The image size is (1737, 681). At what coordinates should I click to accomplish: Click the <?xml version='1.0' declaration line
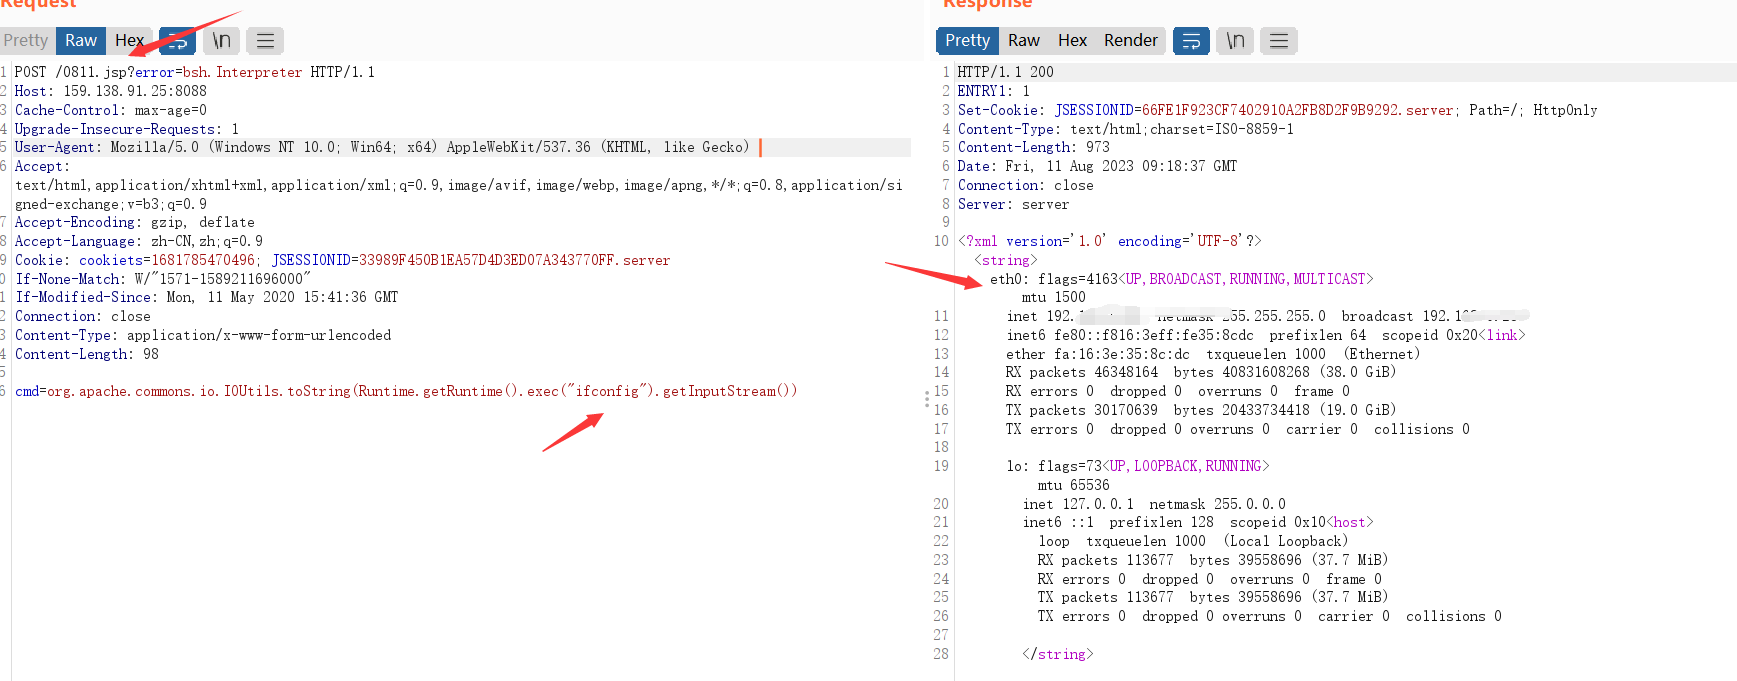coord(1109,241)
